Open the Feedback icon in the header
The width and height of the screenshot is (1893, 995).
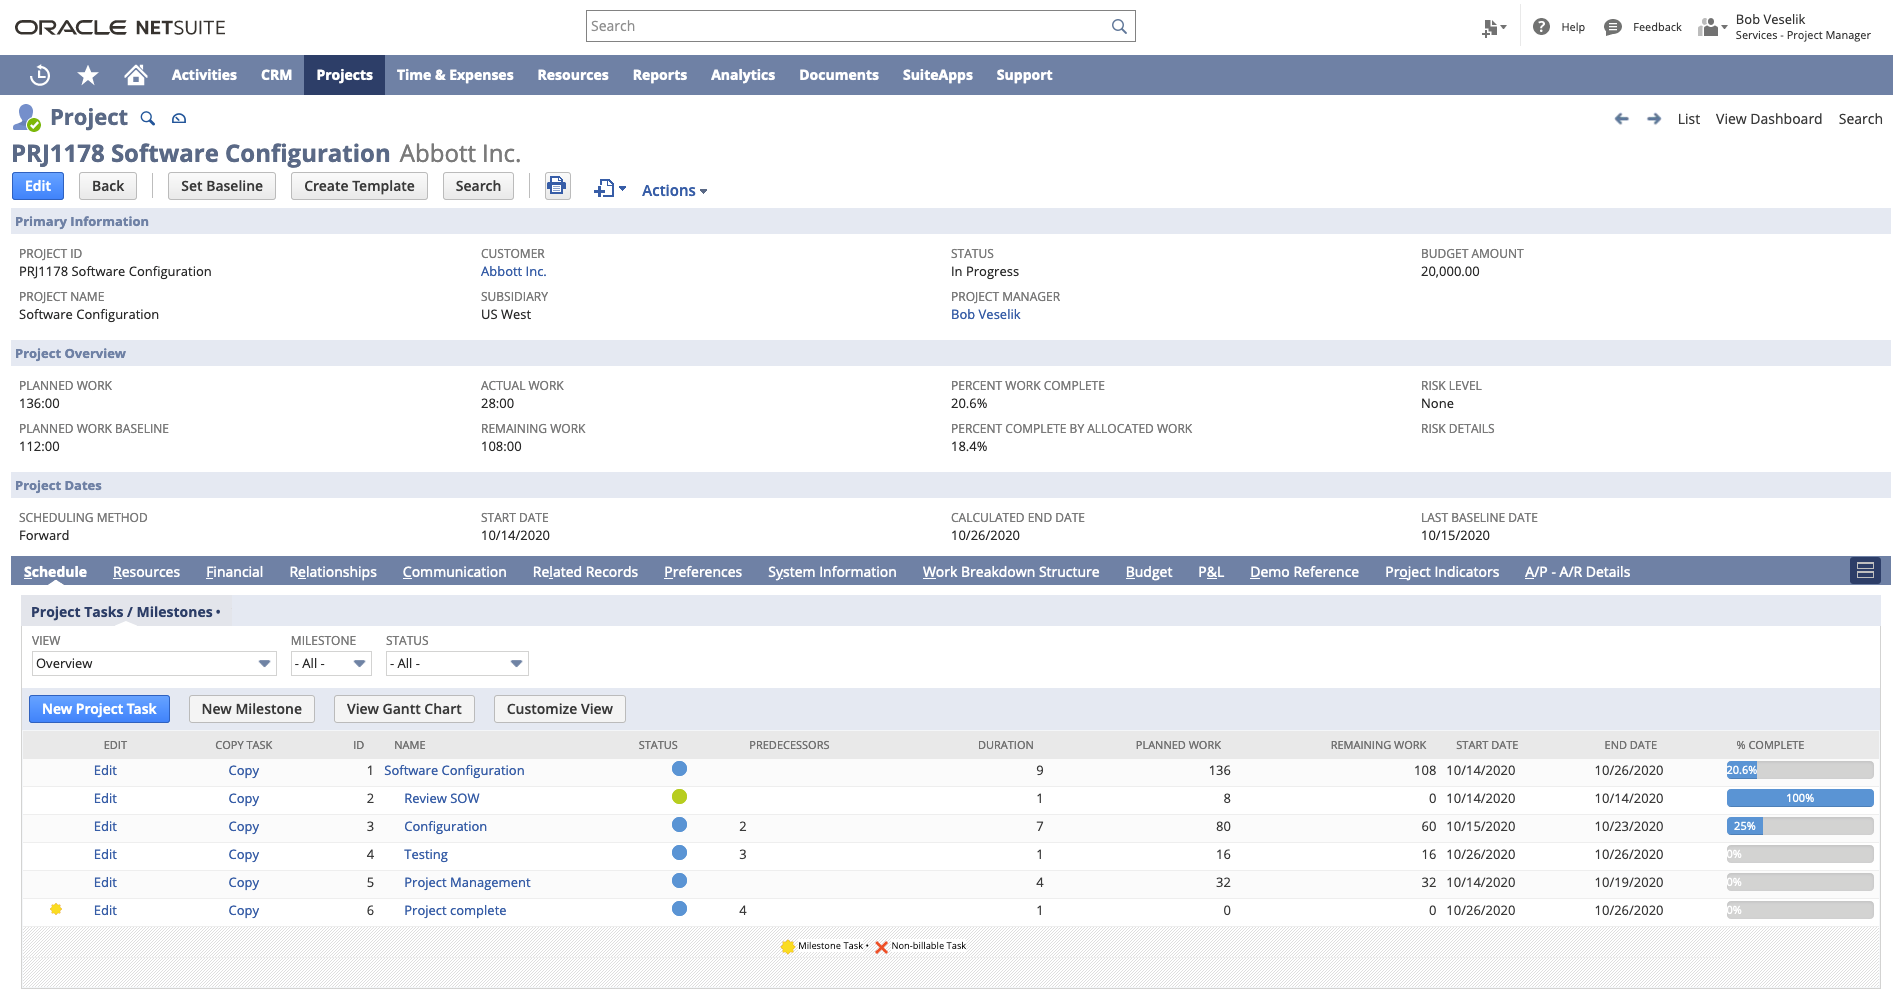click(1611, 26)
